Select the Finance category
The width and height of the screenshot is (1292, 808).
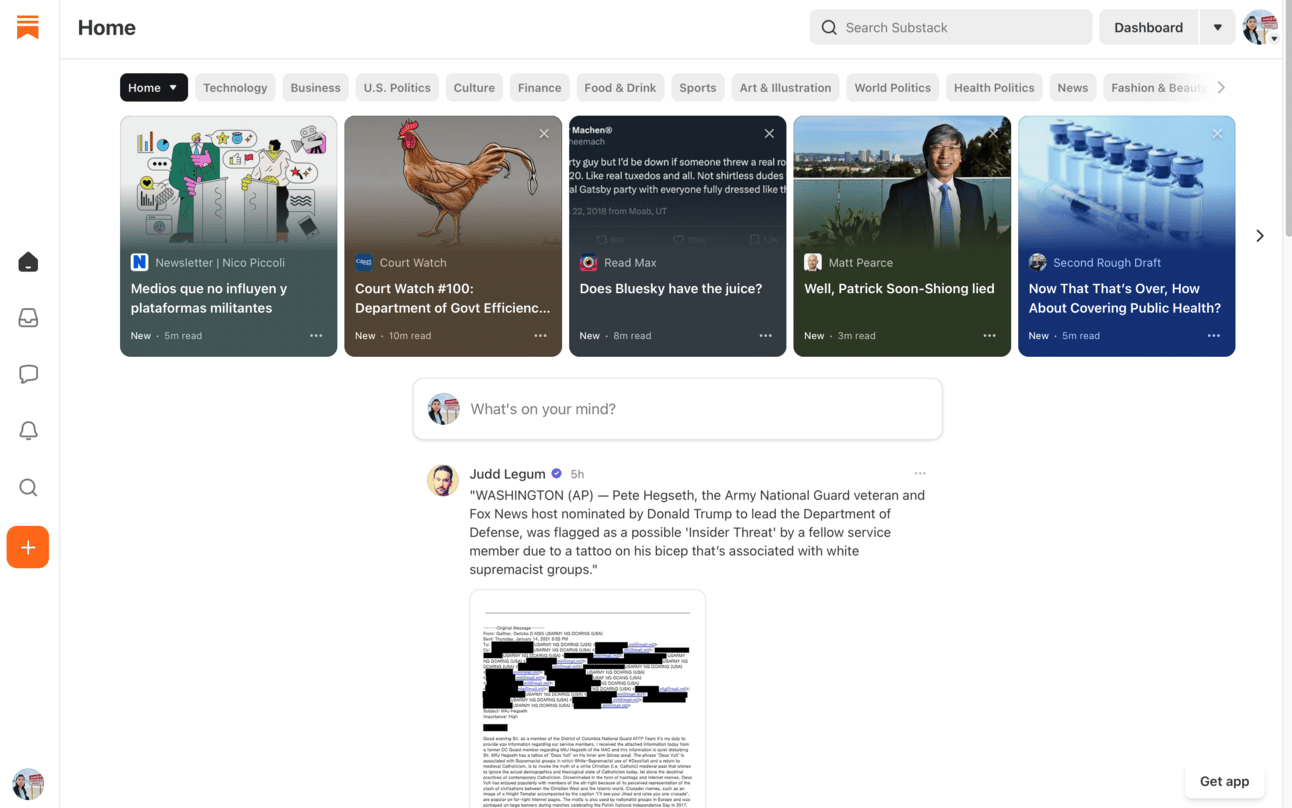point(539,88)
